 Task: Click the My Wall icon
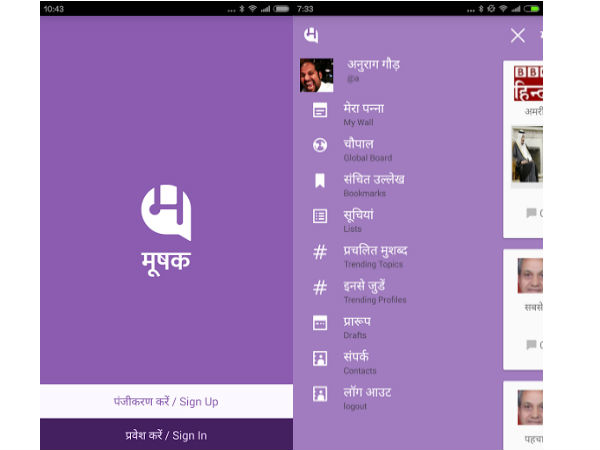tap(320, 110)
